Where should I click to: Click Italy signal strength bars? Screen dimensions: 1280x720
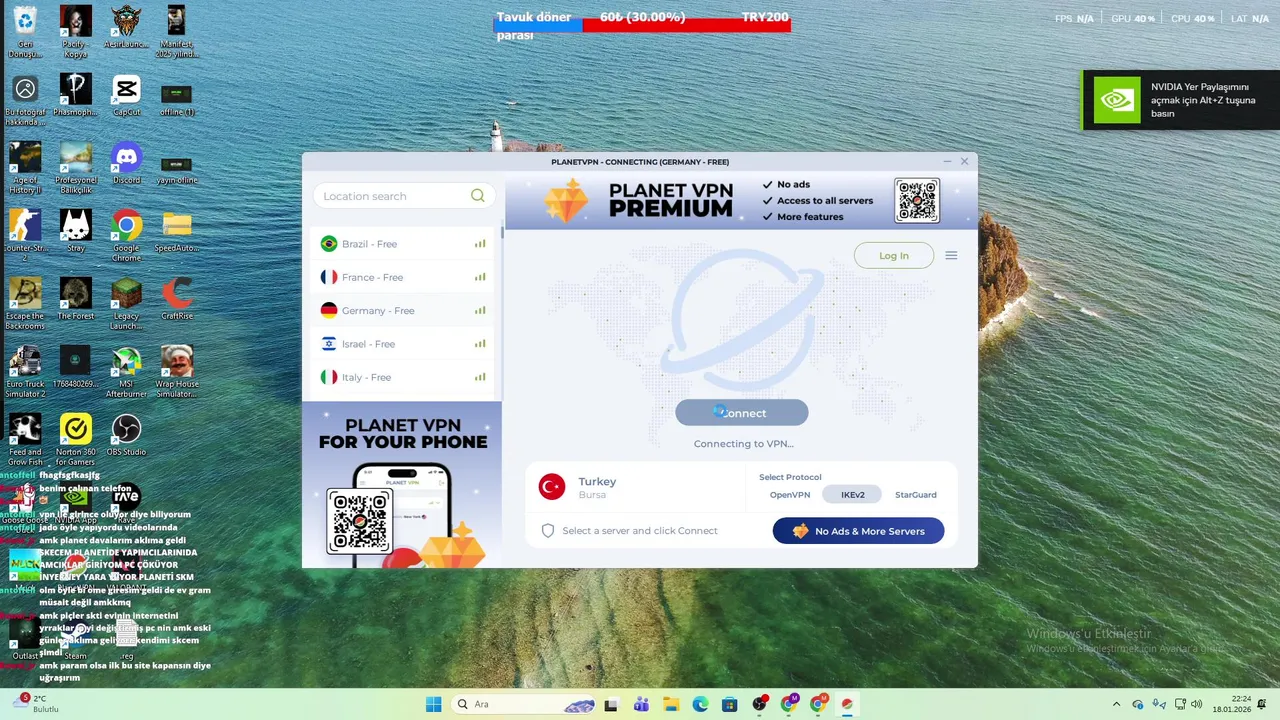(480, 377)
